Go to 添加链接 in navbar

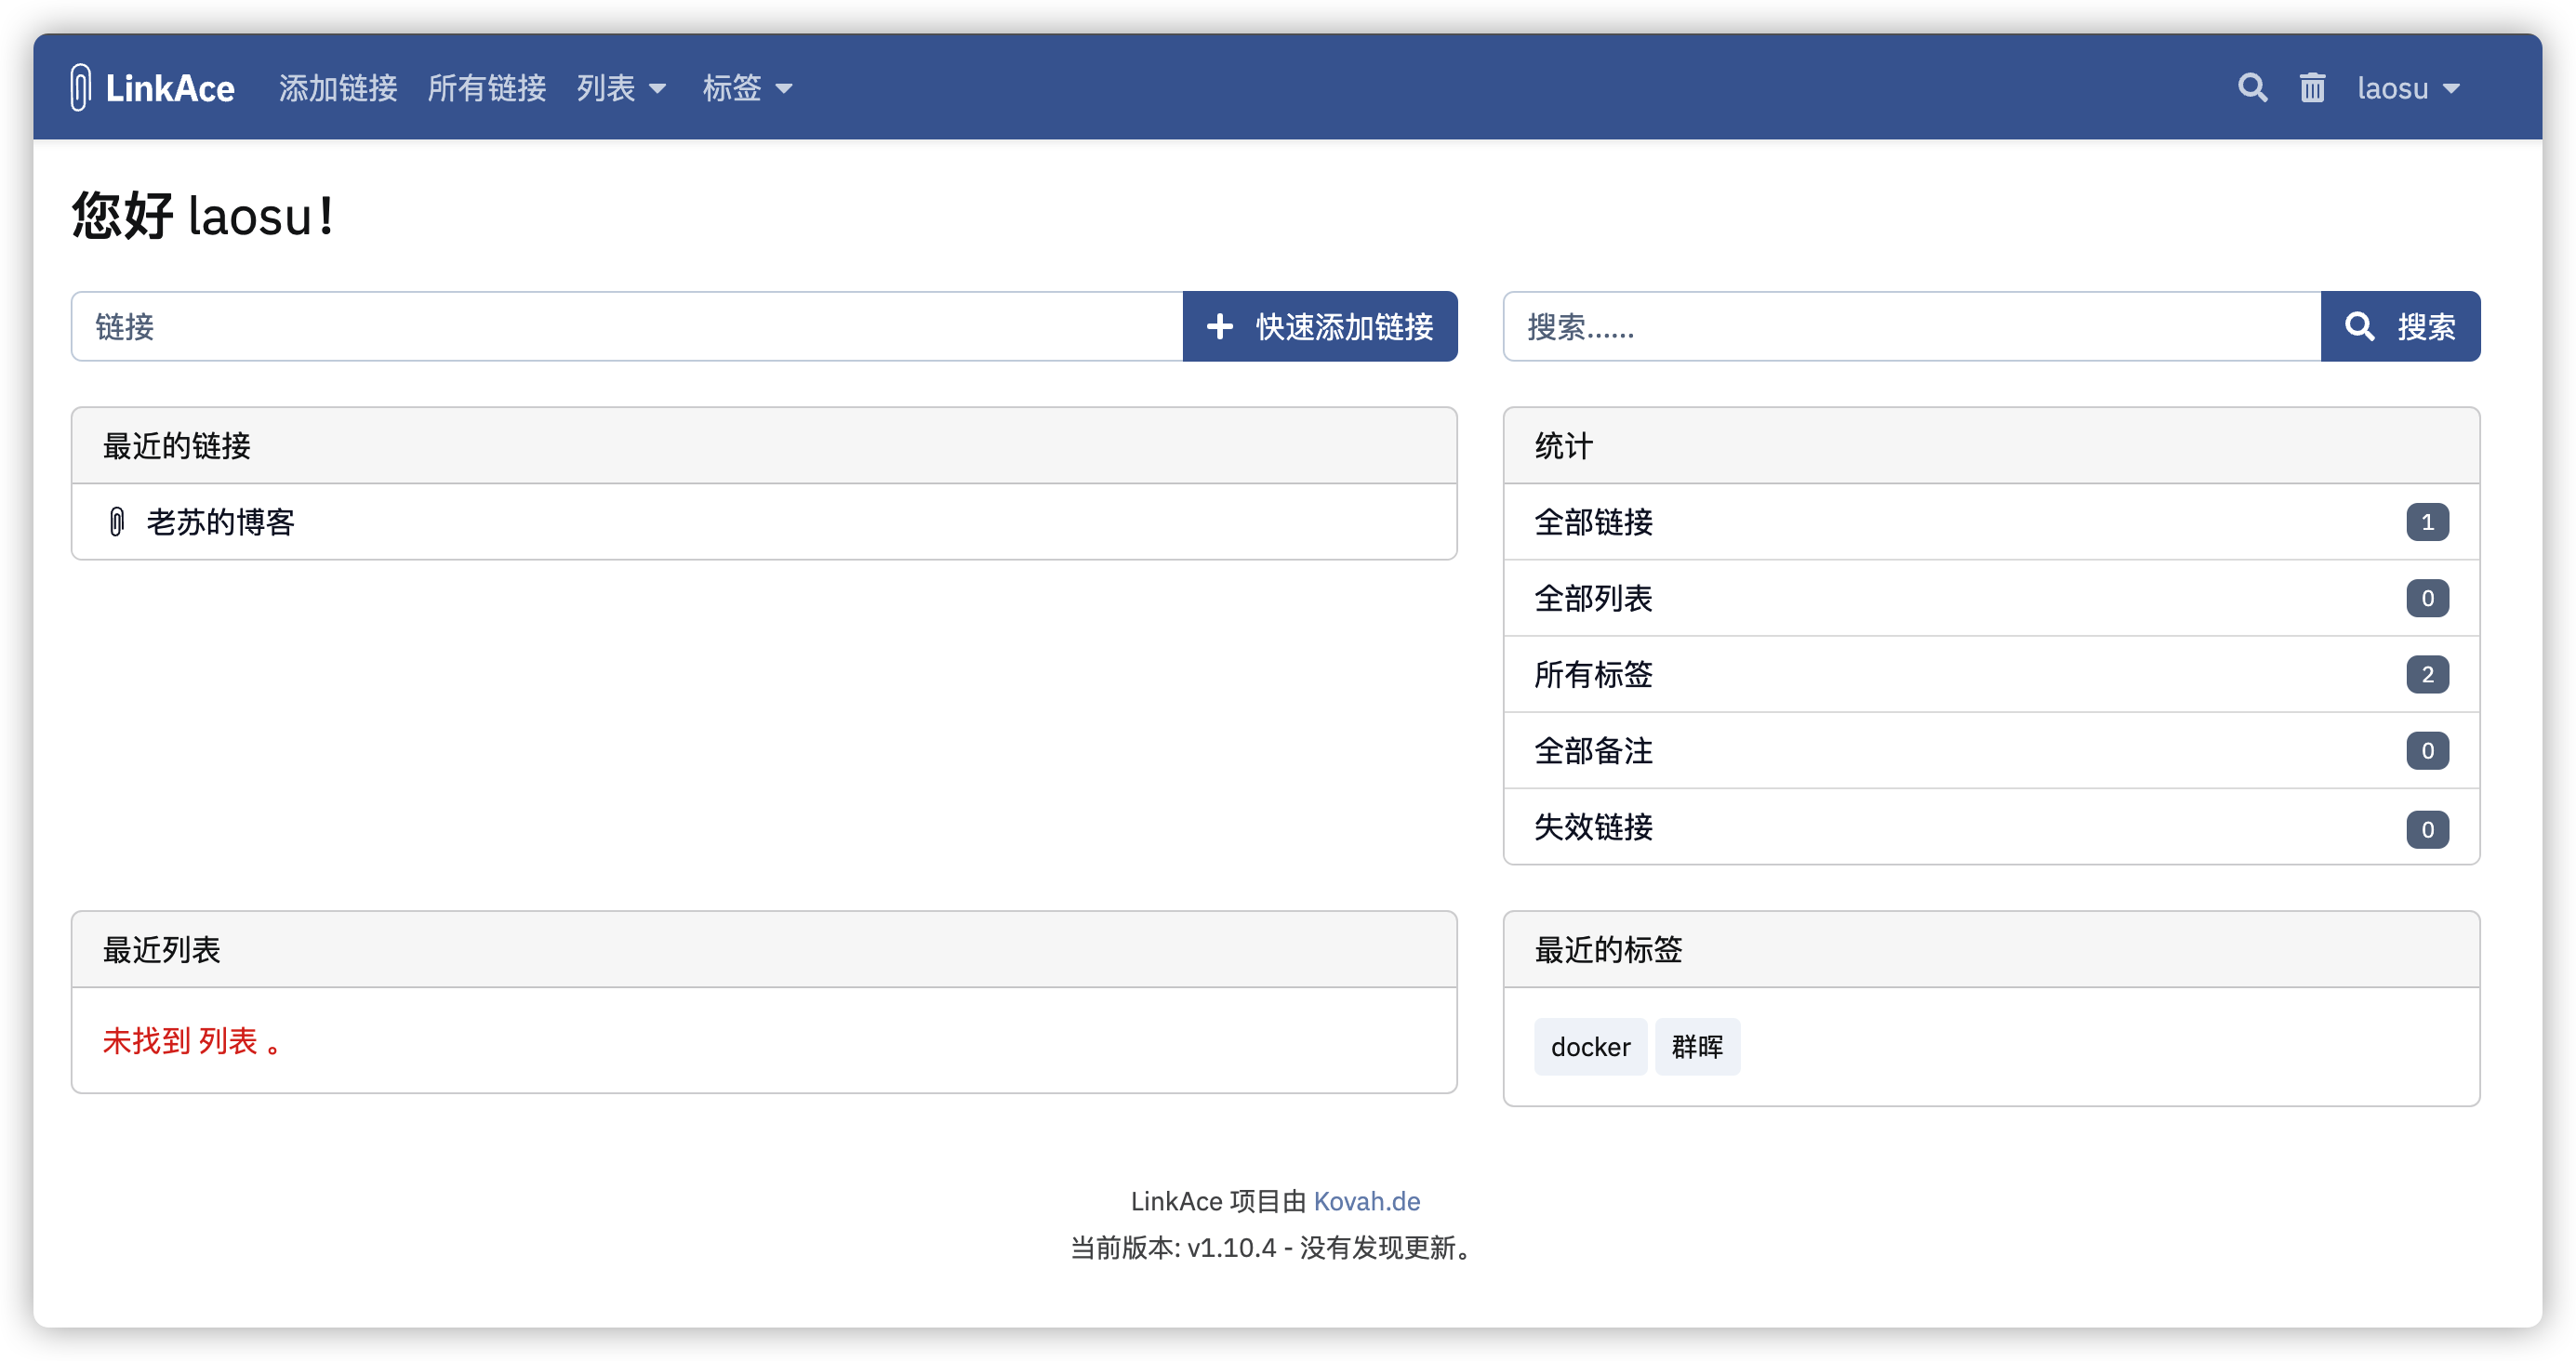[x=338, y=88]
